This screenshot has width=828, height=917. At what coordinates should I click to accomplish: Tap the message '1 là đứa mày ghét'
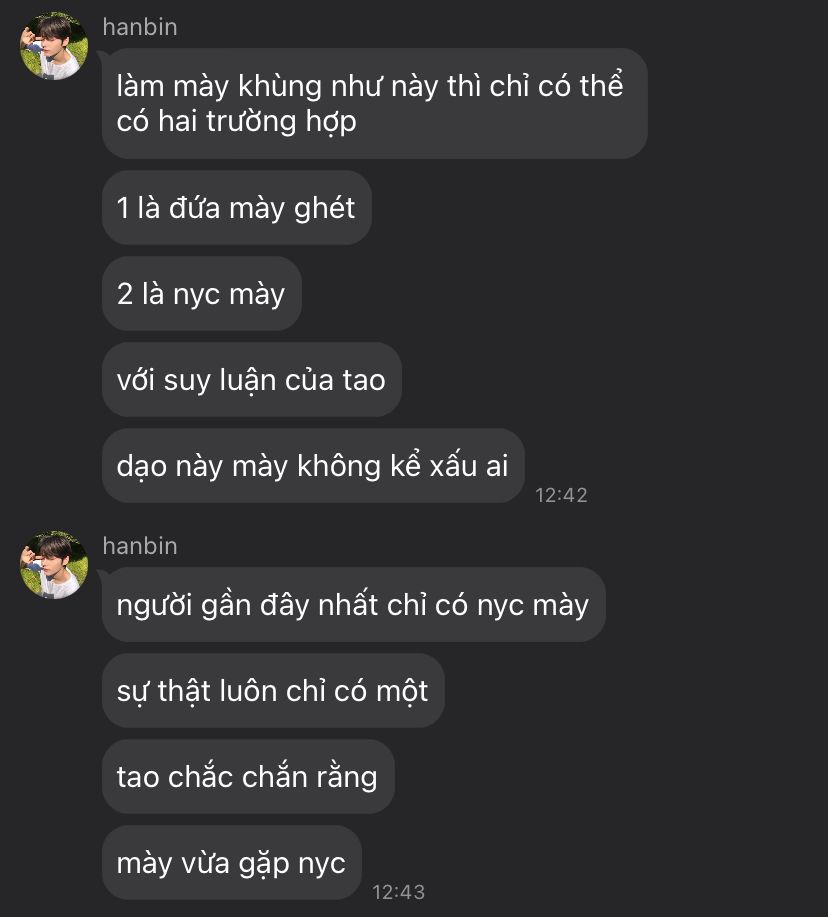tap(237, 208)
